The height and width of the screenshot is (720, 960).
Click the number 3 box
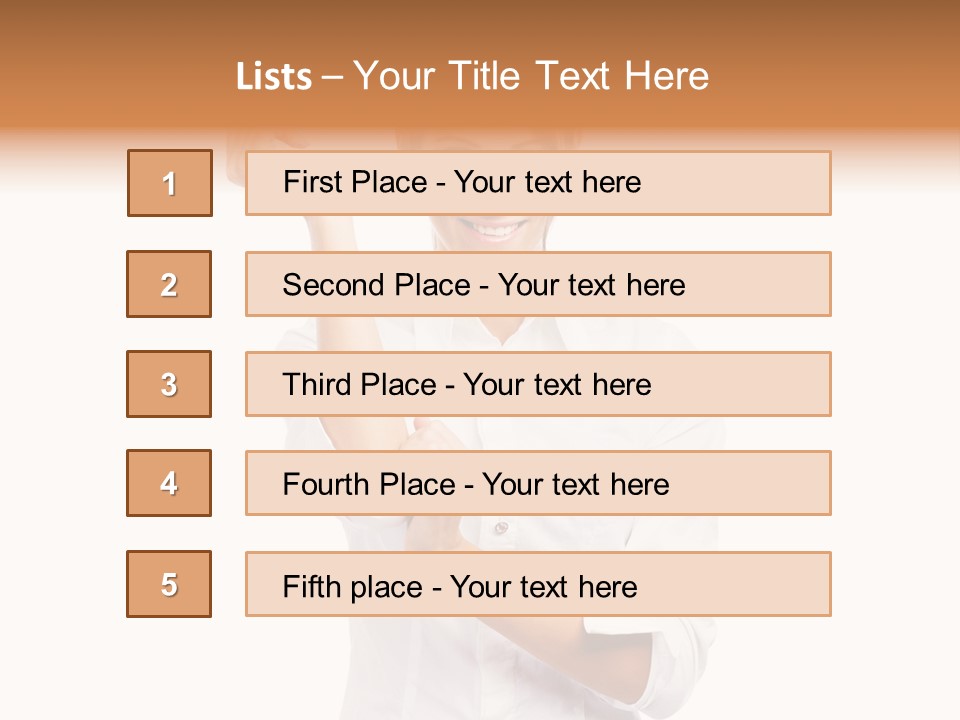(x=169, y=384)
